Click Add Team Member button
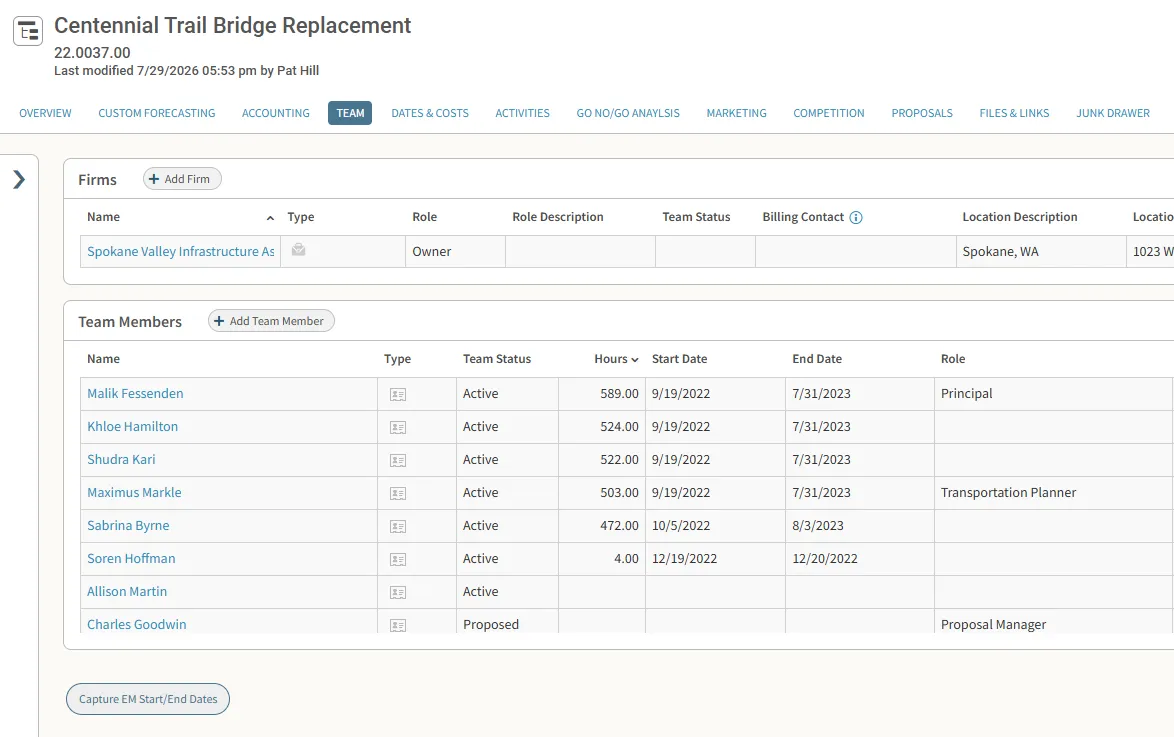The height and width of the screenshot is (737, 1174). [271, 321]
